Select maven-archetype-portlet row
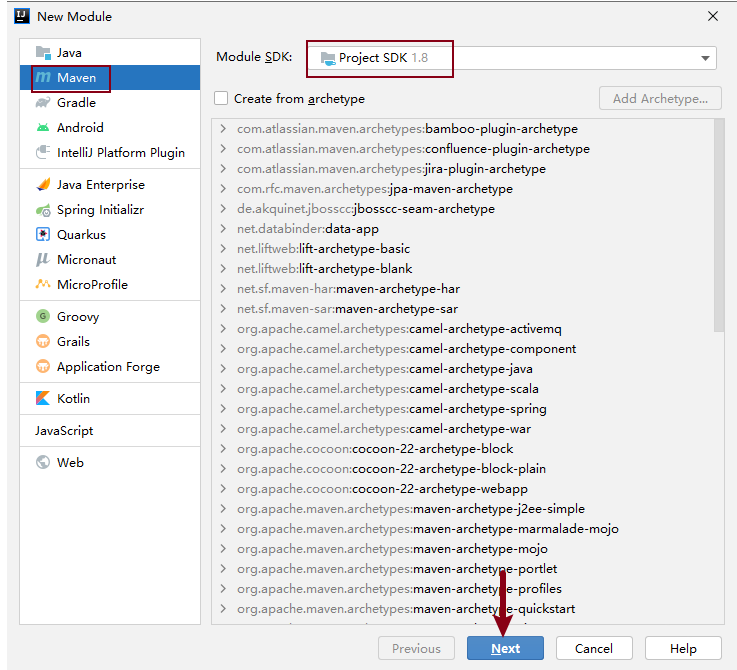Screen dimensions: 737x670 pyautogui.click(x=463, y=568)
